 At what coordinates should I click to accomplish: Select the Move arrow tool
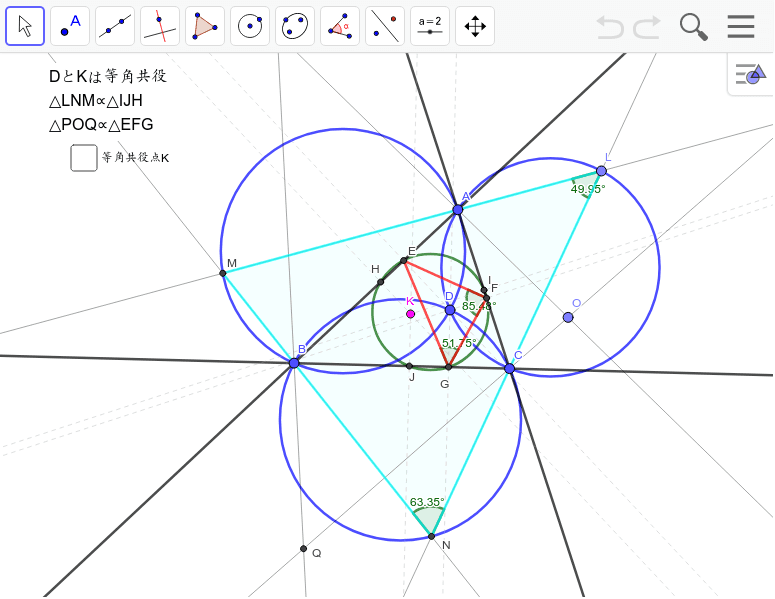pyautogui.click(x=25, y=26)
